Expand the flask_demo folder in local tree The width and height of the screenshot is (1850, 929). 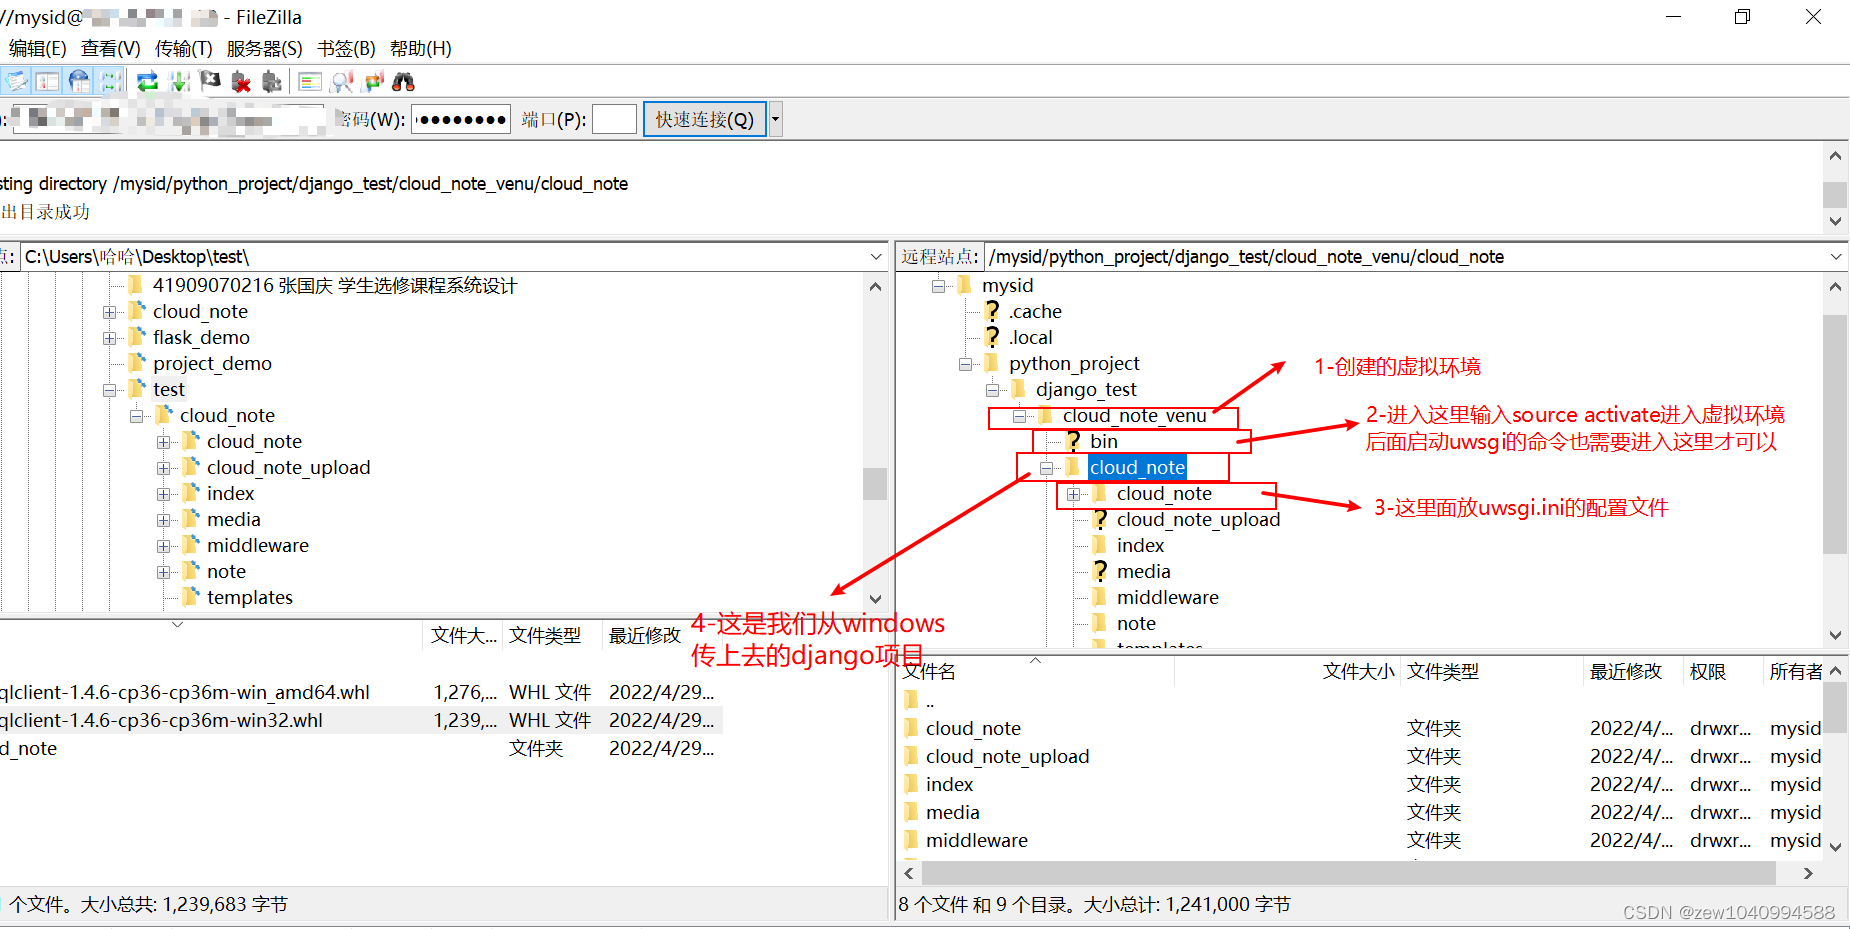(110, 337)
